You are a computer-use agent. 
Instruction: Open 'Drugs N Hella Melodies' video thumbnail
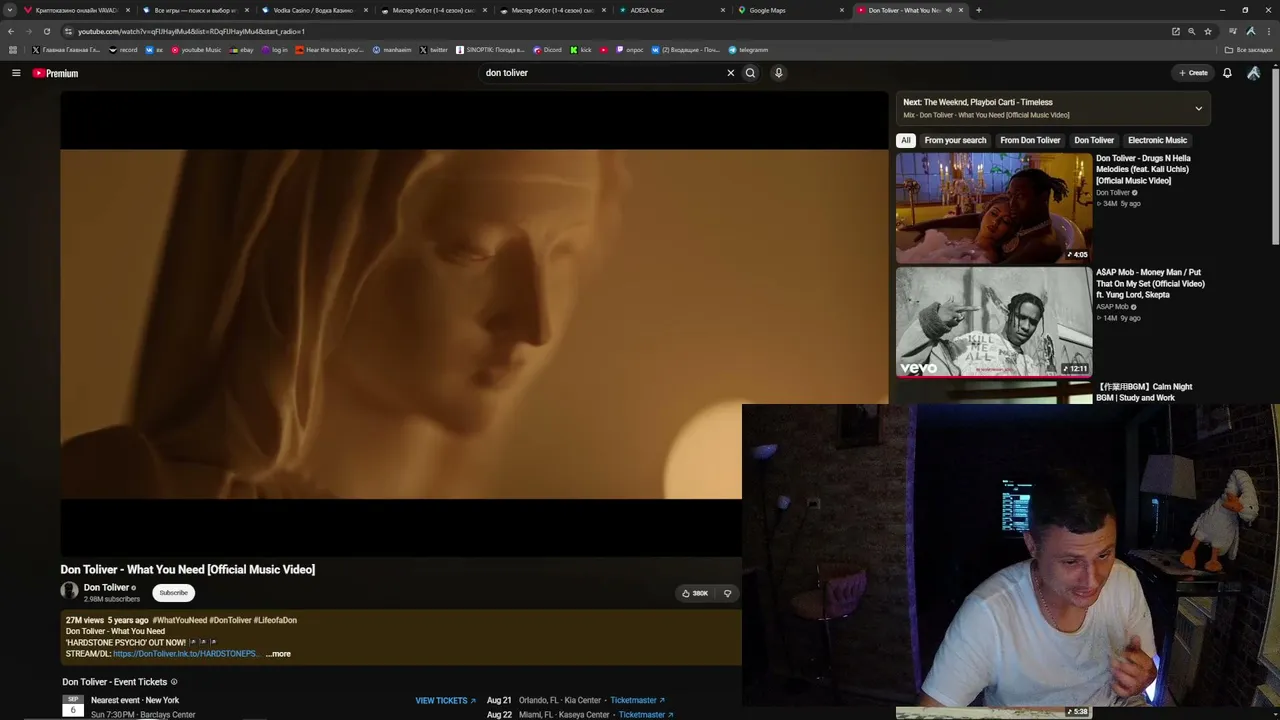(x=994, y=207)
